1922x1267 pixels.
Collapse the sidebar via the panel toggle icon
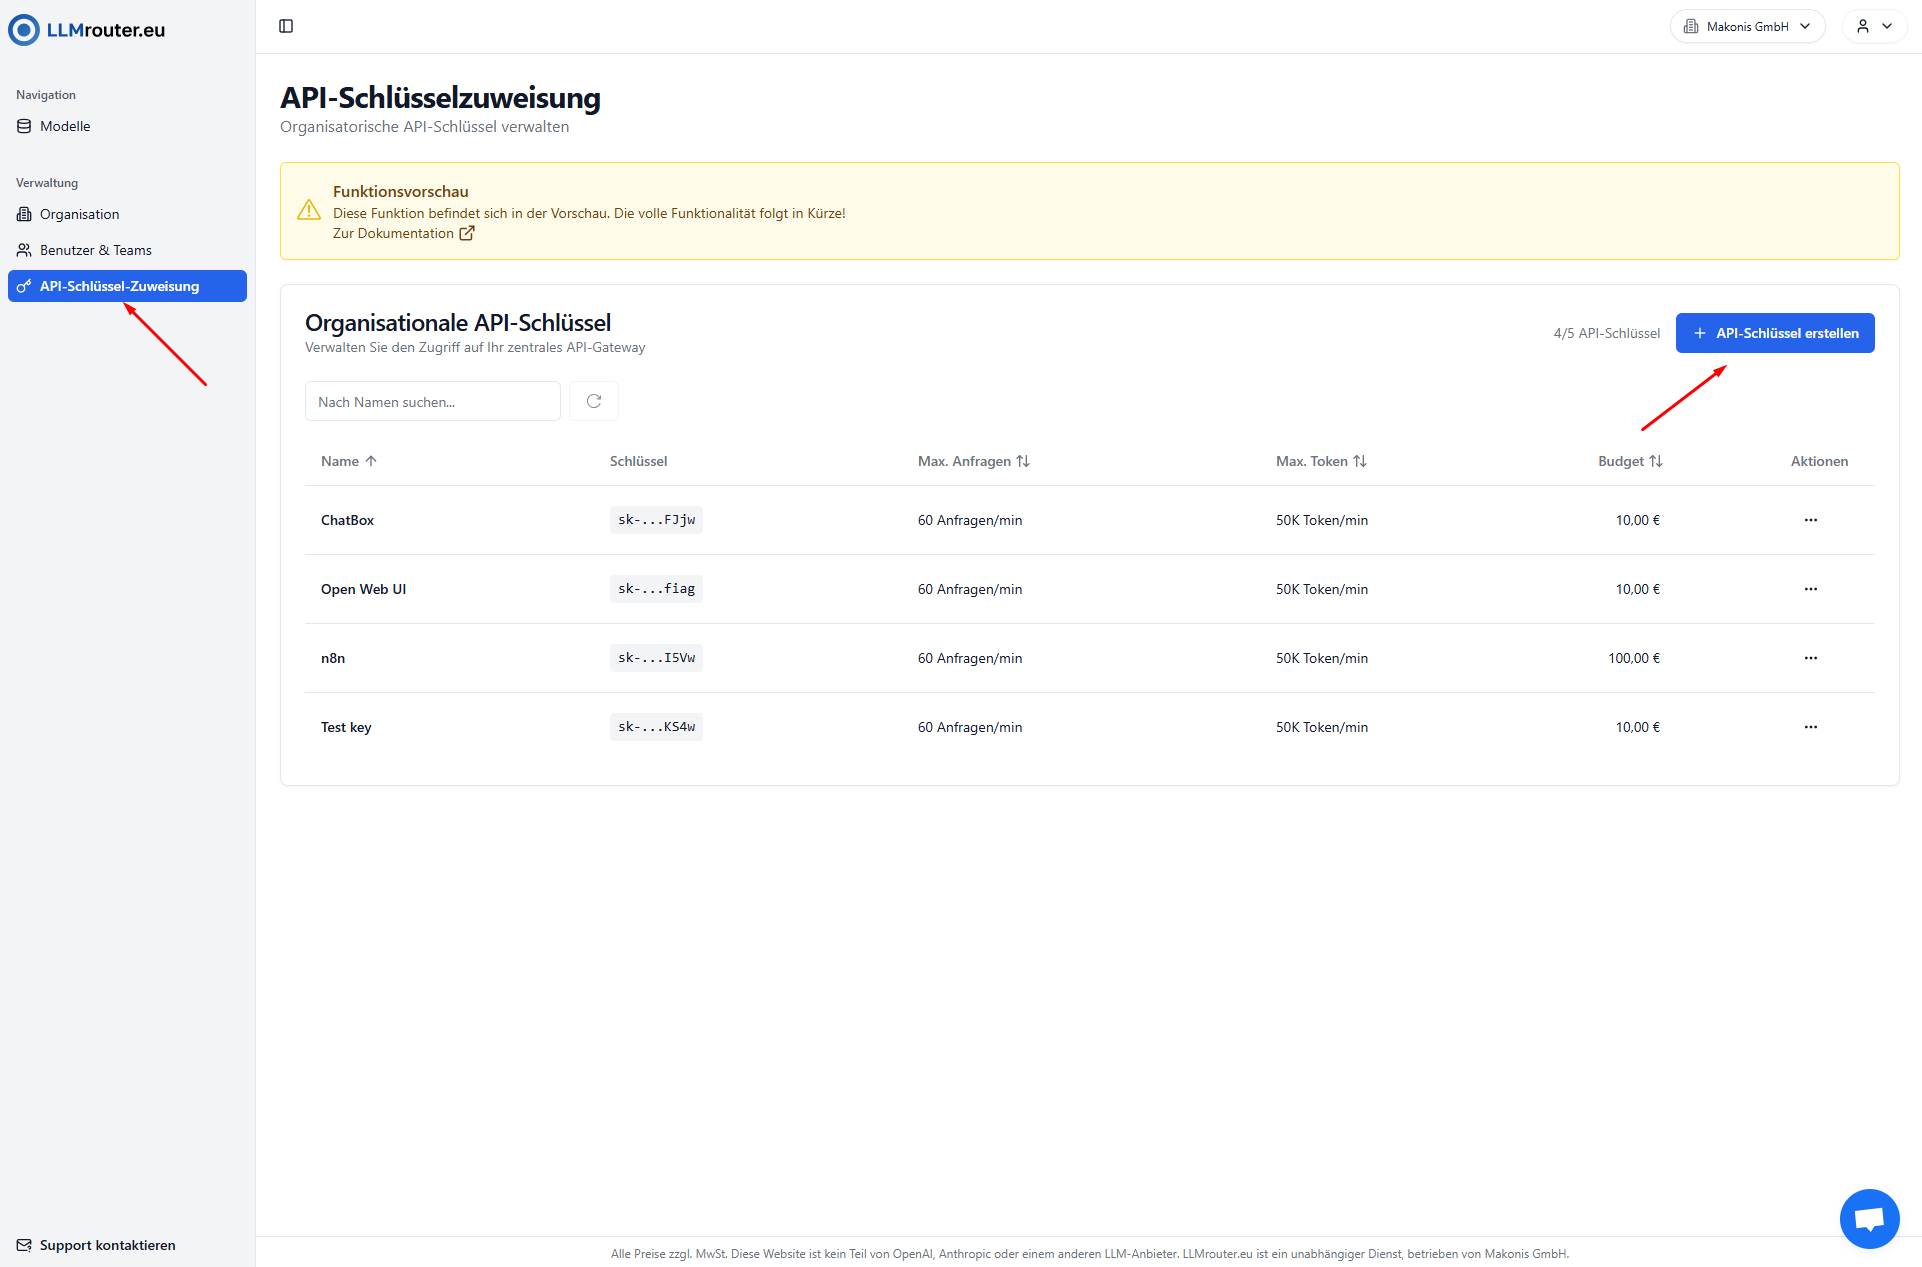pyautogui.click(x=287, y=26)
